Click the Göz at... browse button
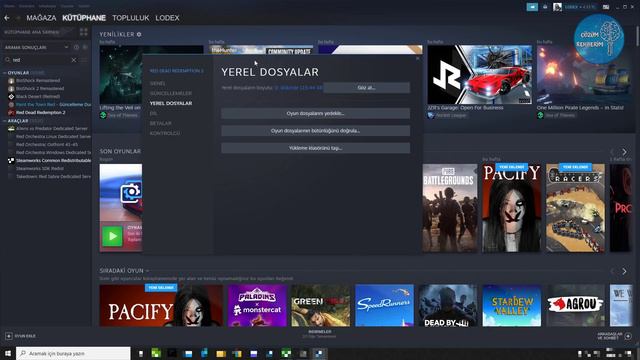Viewport: 640px width, 360px height. tap(367, 87)
